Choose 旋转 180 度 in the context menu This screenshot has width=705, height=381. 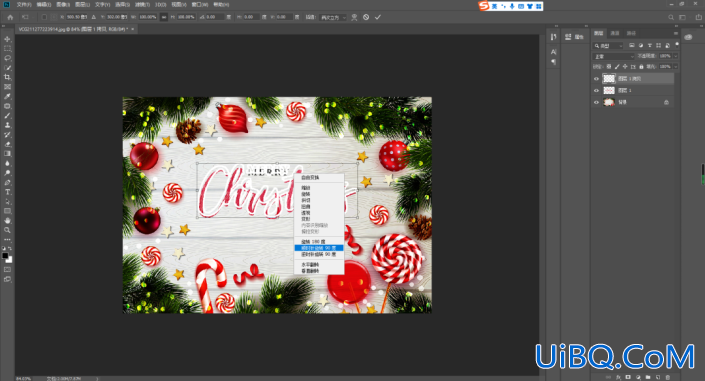click(x=313, y=242)
